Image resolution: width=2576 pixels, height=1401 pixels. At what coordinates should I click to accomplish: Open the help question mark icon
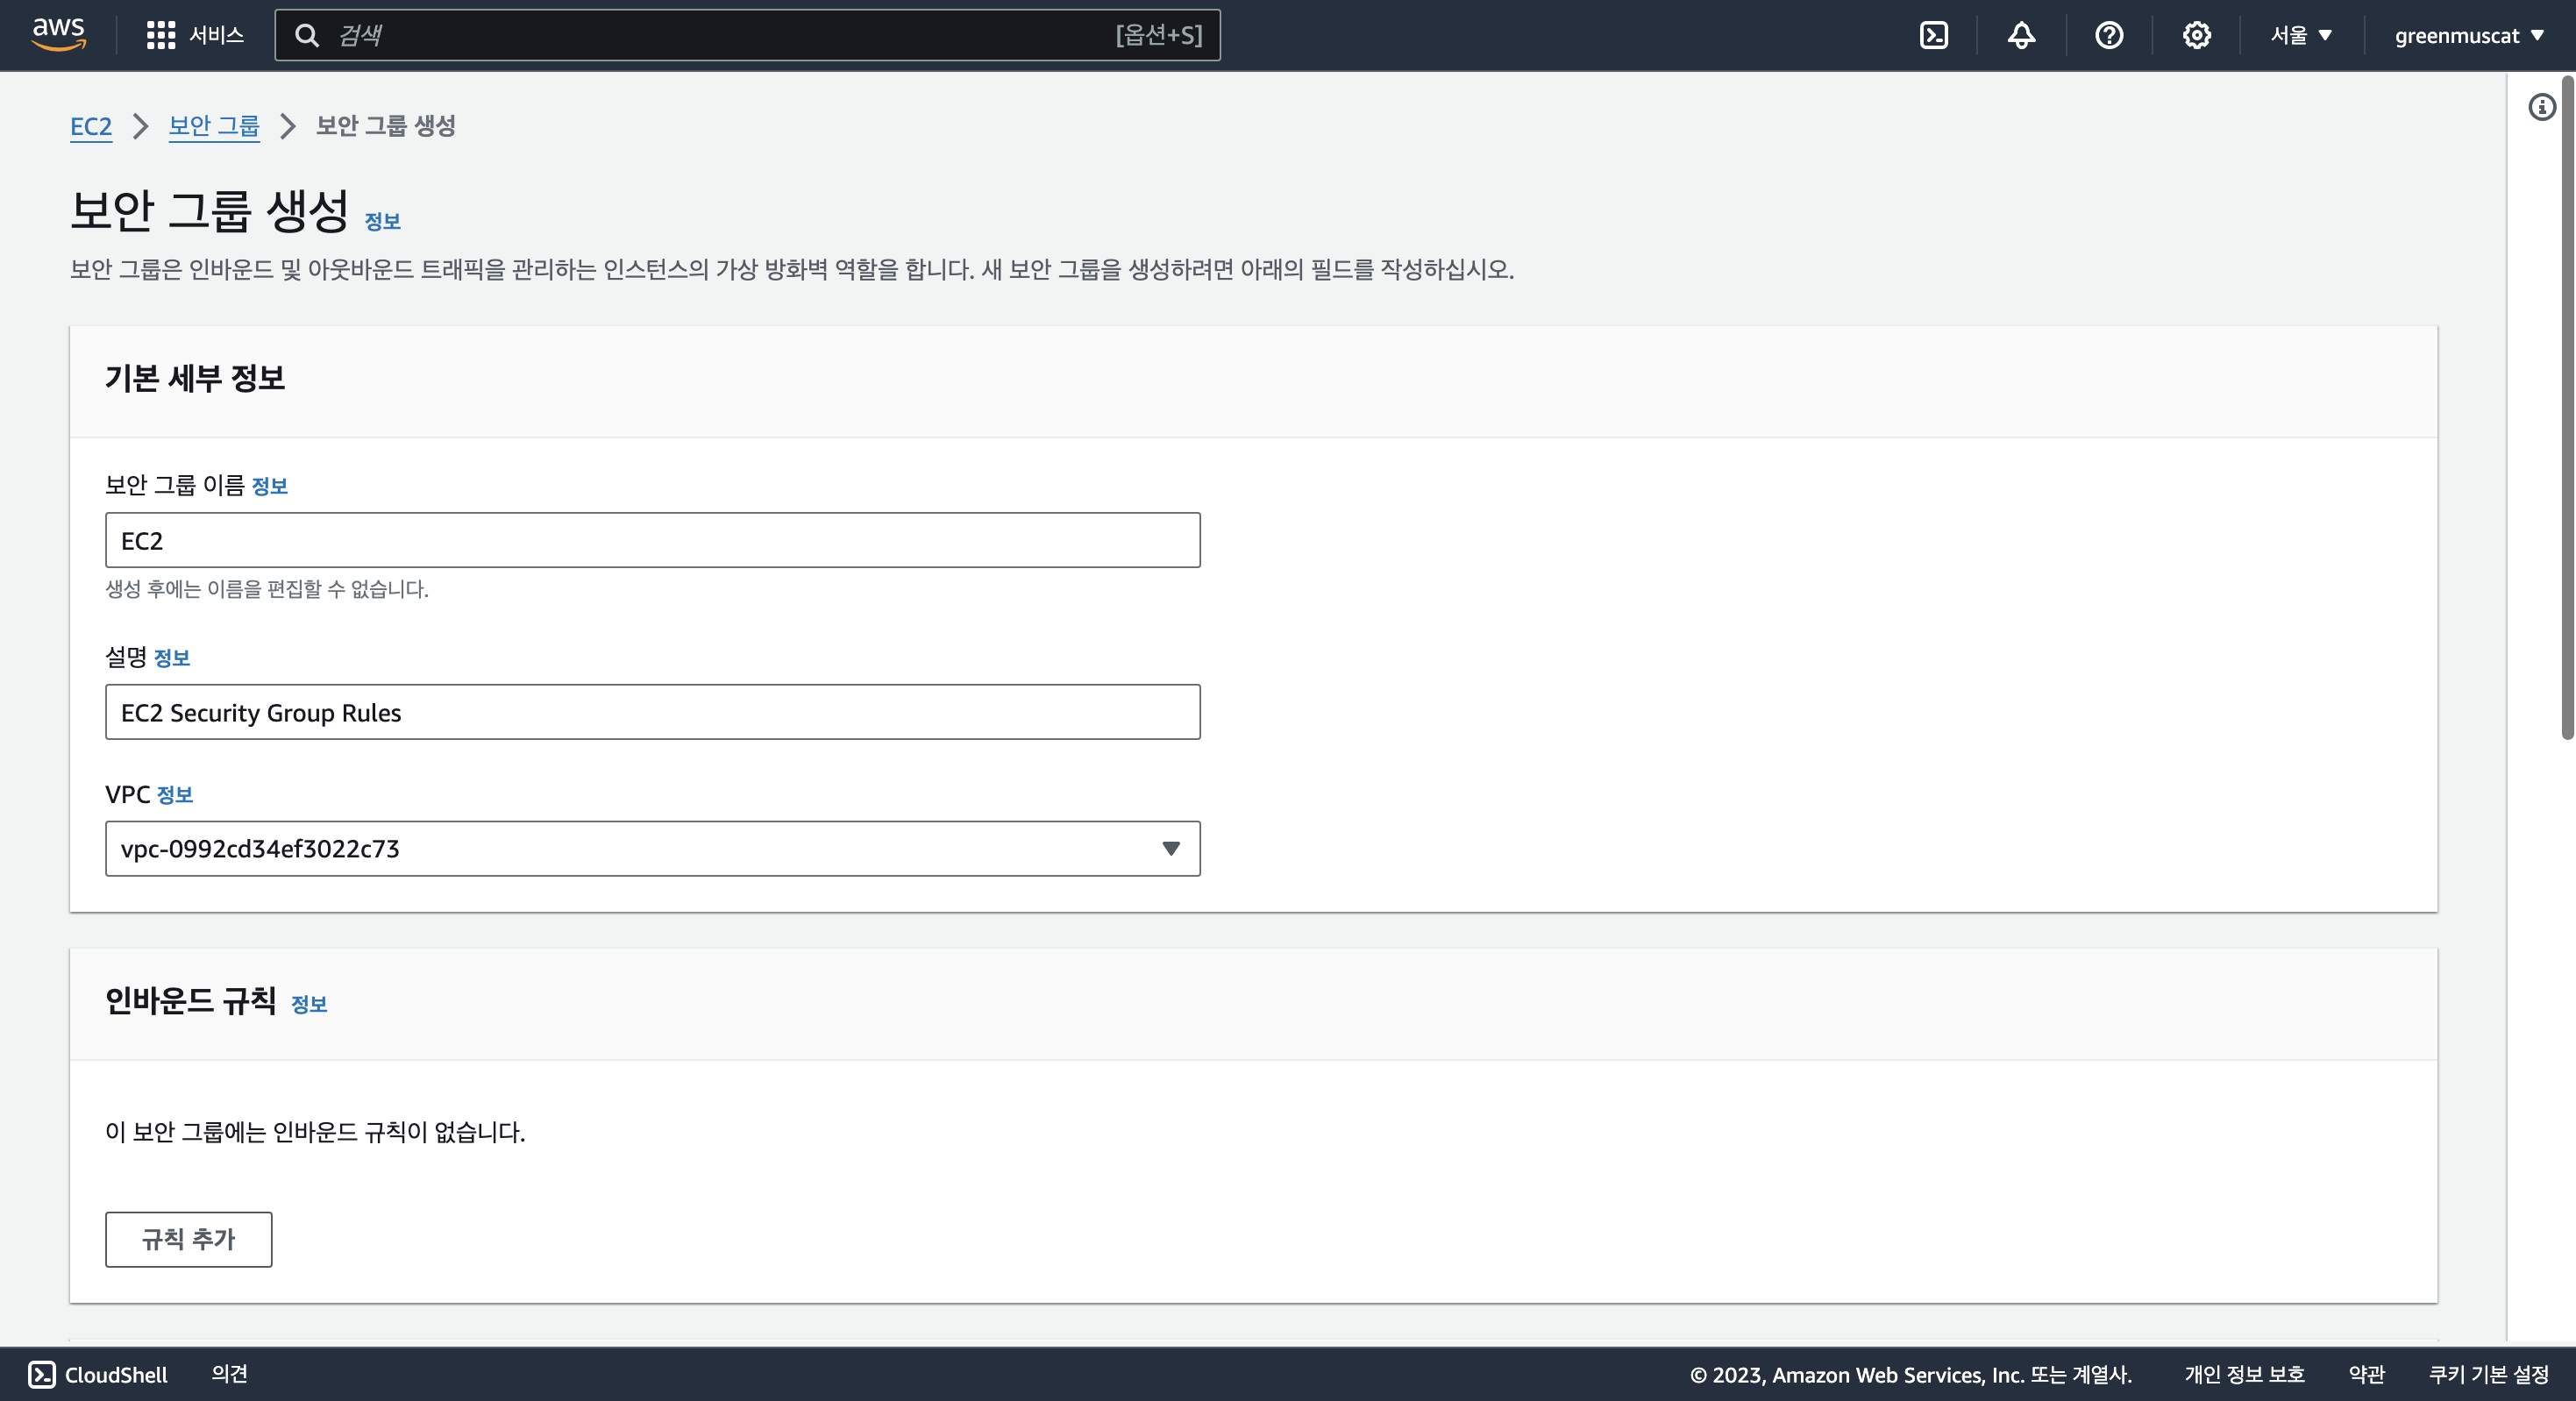[2109, 35]
